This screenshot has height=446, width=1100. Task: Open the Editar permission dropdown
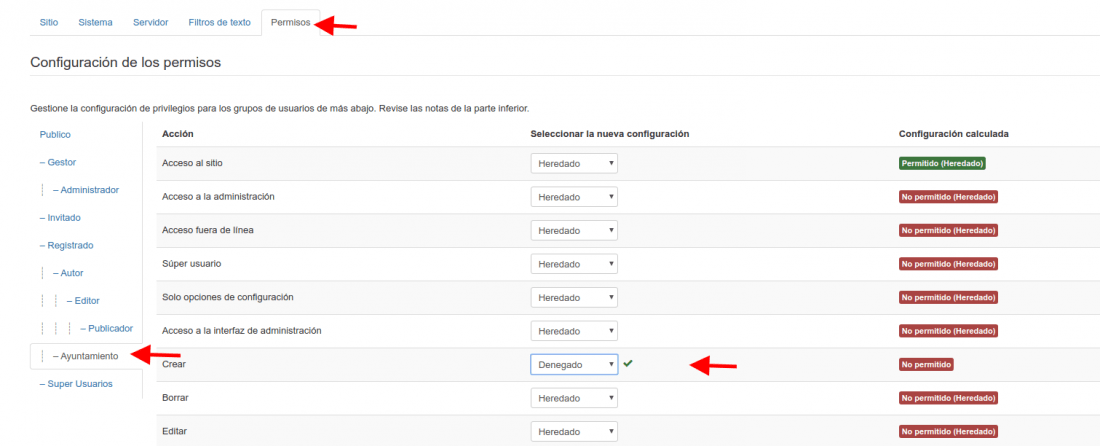tap(574, 431)
